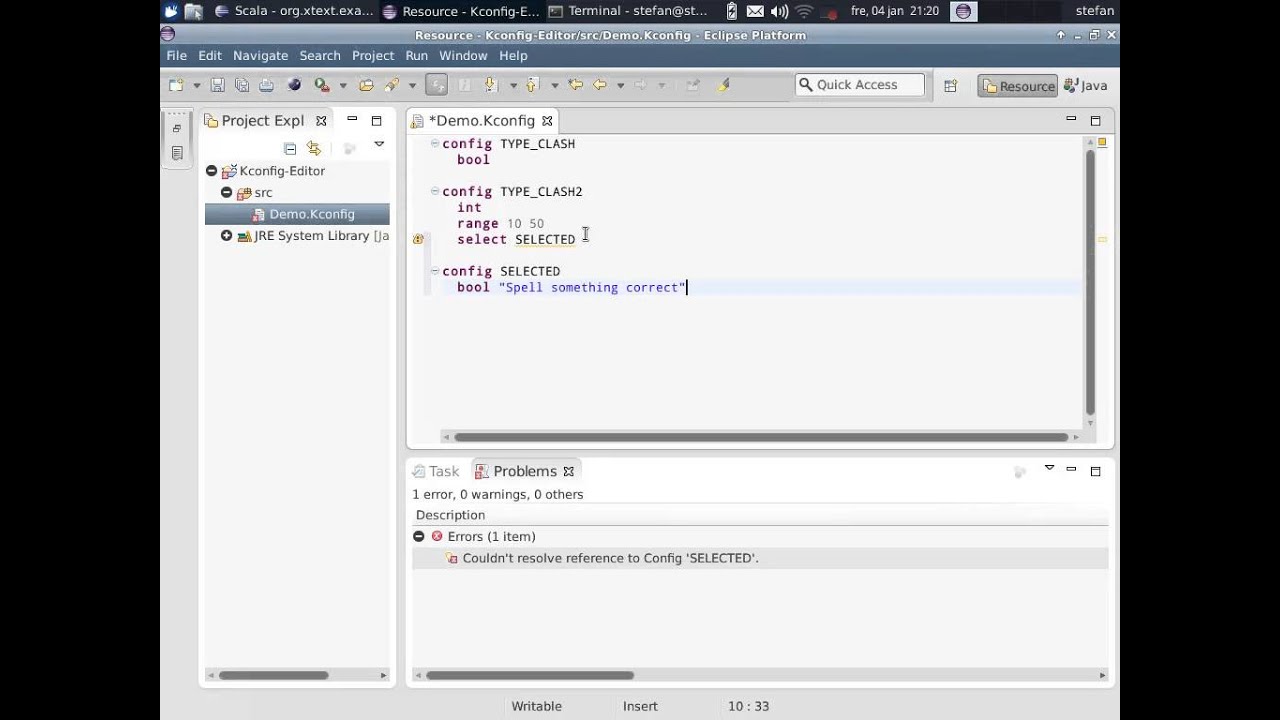
Task: Fold the config SELECTED block
Action: click(x=435, y=271)
